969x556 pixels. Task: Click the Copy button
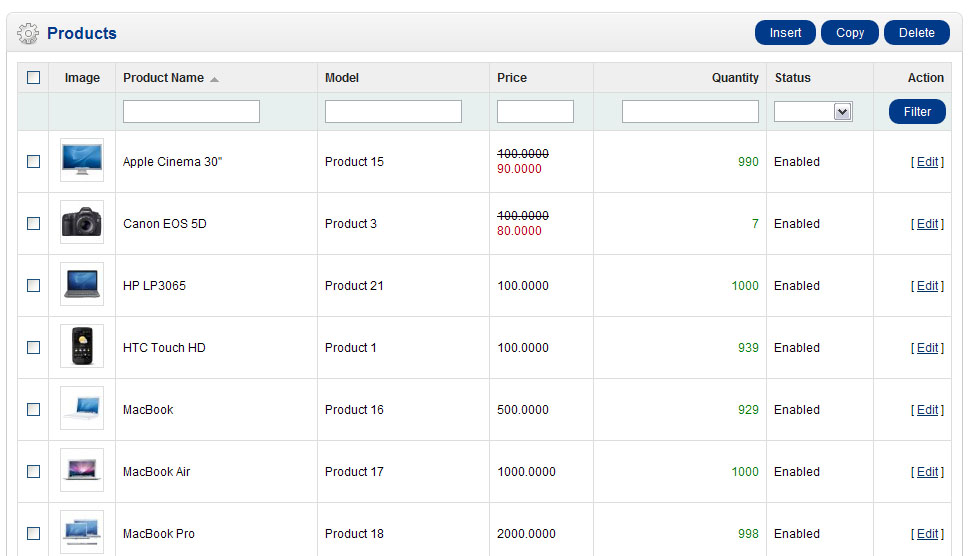[x=849, y=33]
